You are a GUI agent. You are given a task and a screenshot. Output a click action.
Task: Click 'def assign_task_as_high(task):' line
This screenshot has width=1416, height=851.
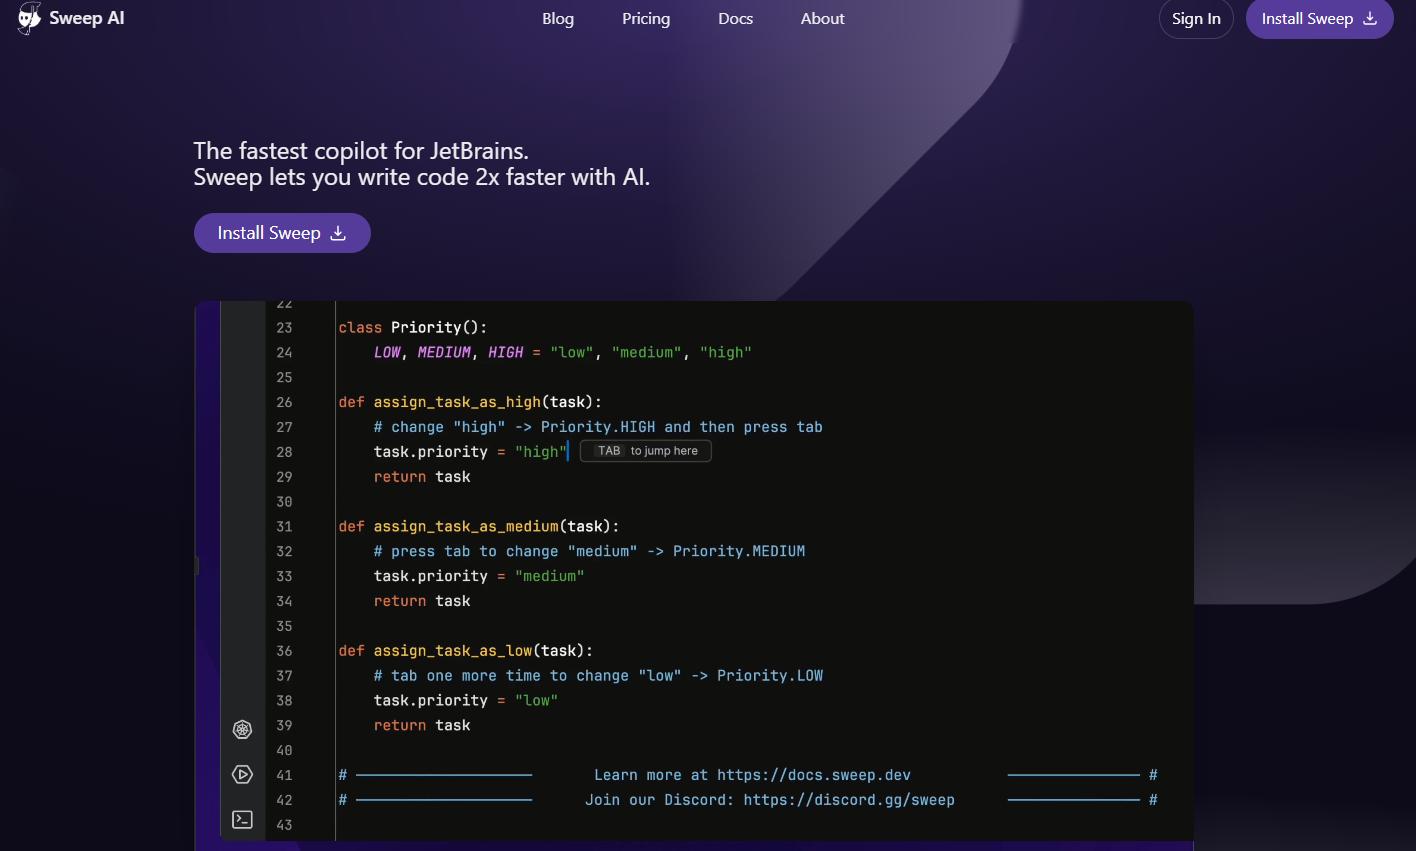[x=470, y=402]
